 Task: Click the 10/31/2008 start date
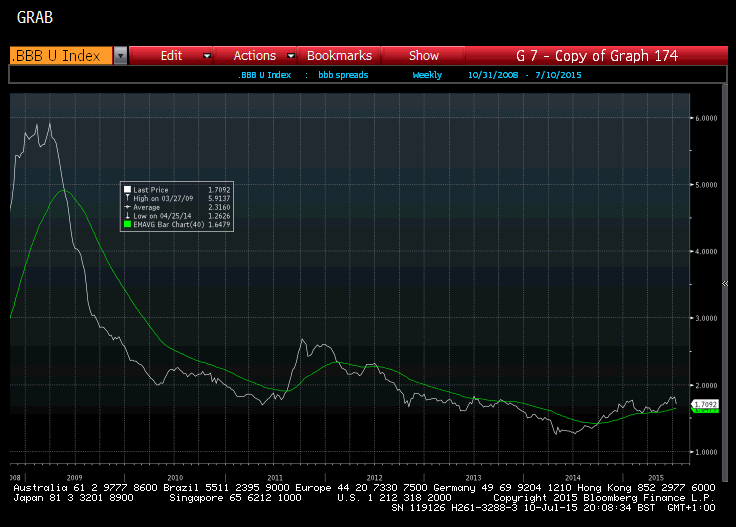tap(490, 75)
